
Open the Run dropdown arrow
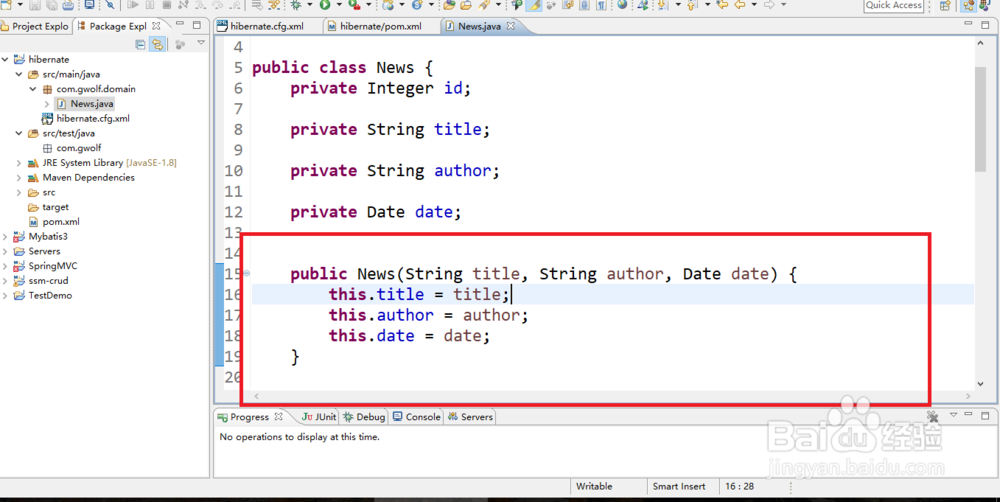pos(339,5)
